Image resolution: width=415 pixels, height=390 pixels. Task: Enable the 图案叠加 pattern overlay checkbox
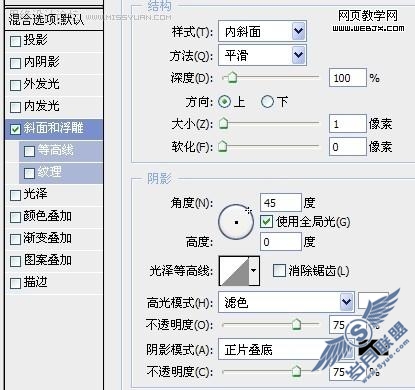[15, 261]
